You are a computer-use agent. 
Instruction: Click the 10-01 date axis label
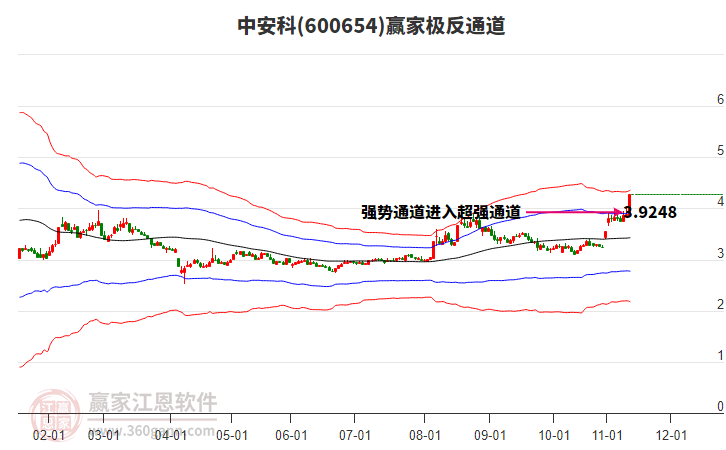click(x=554, y=435)
